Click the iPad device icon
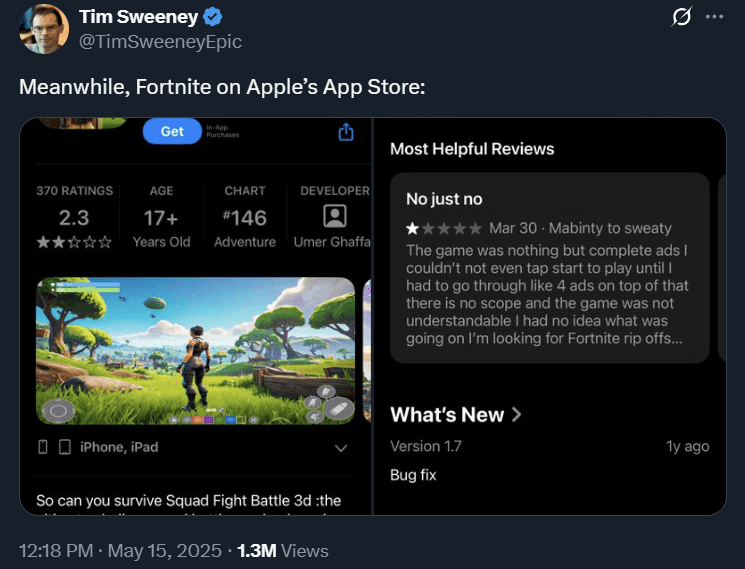This screenshot has height=569, width=745. point(64,447)
